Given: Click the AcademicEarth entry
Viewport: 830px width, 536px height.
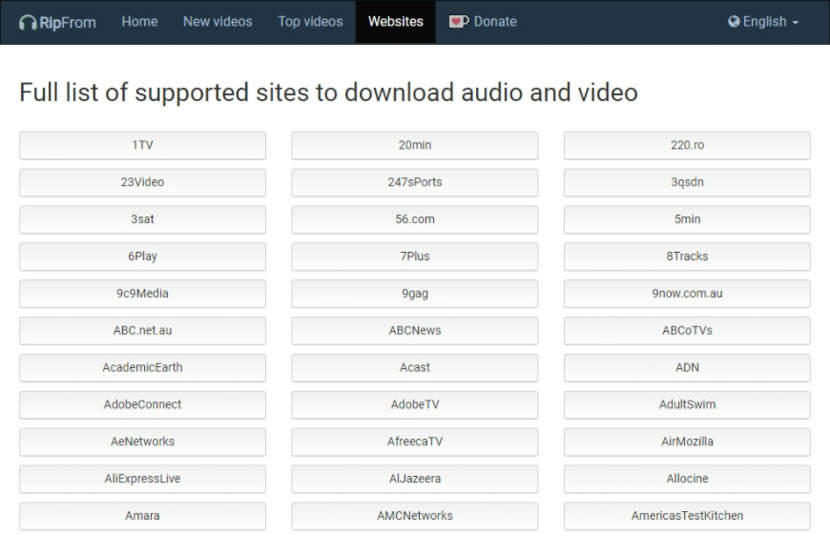Looking at the screenshot, I should tap(142, 368).
